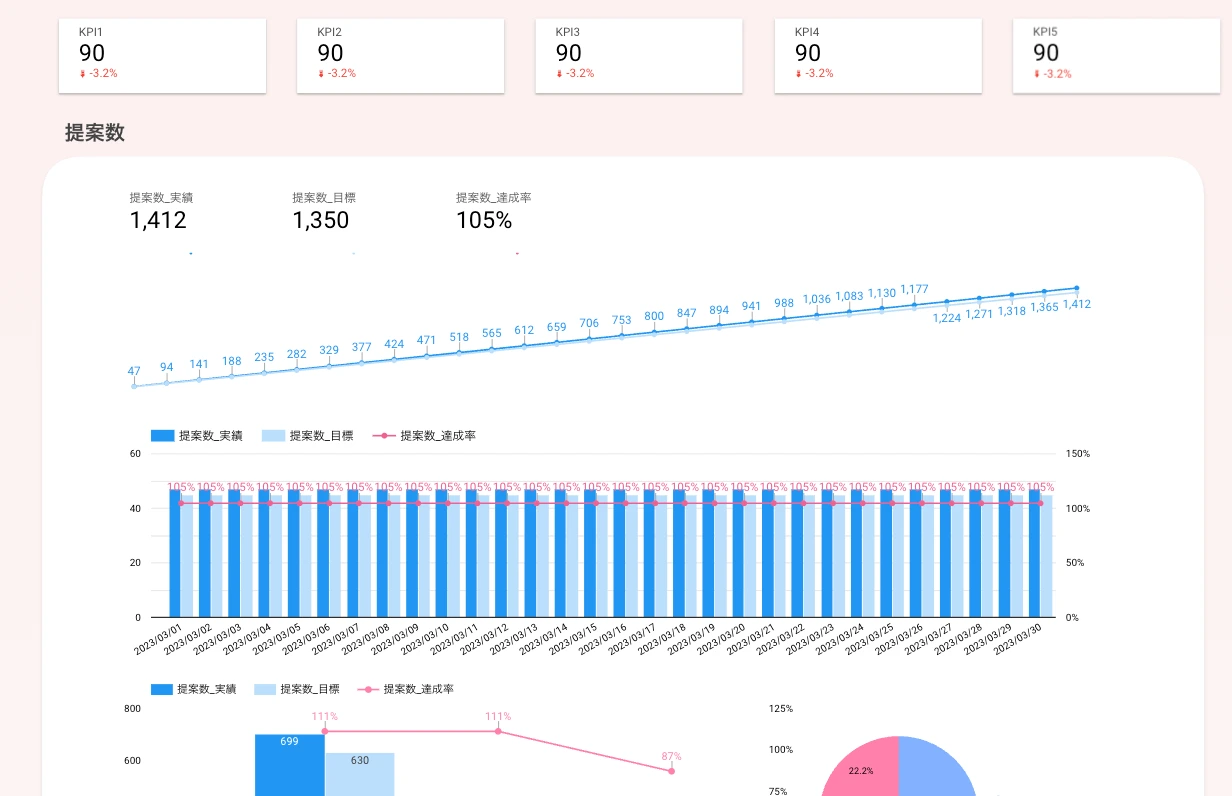This screenshot has width=1232, height=796.
Task: Click the light blue bar labeled 630
Action: (x=360, y=774)
